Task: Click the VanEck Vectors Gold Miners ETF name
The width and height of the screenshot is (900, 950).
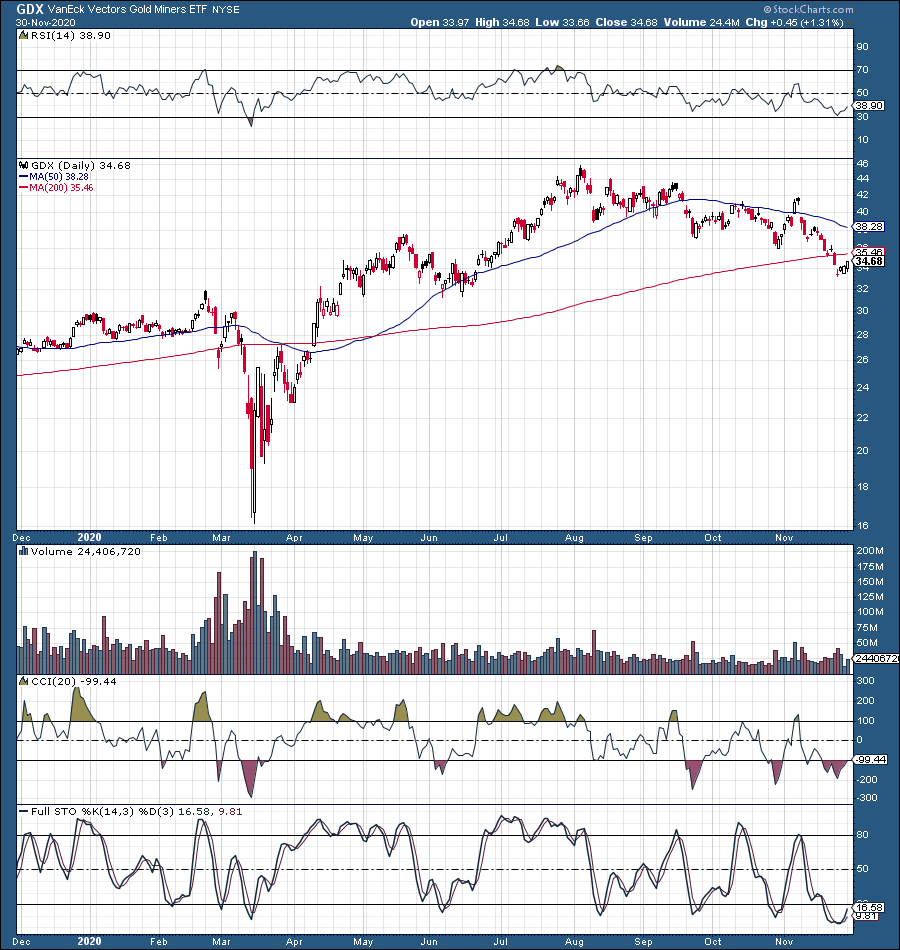Action: pyautogui.click(x=127, y=10)
